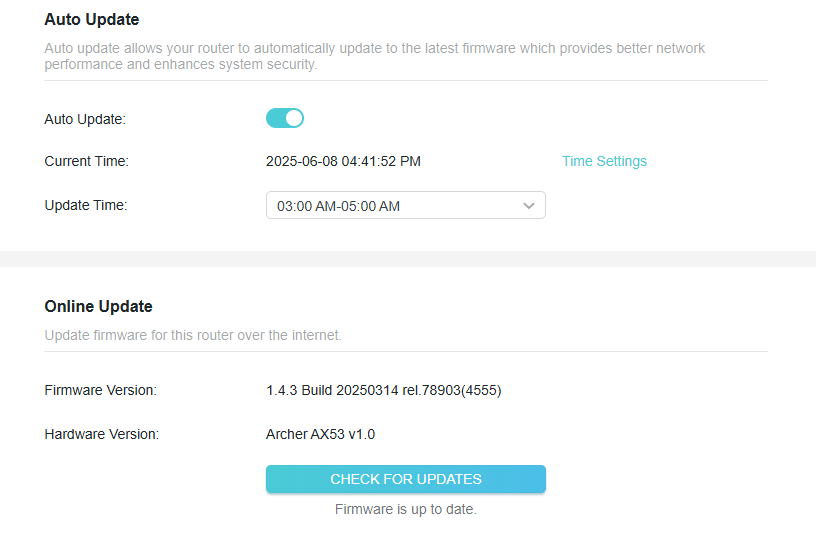
Task: Click the 'Update firmware for this router' description
Action: (x=193, y=335)
